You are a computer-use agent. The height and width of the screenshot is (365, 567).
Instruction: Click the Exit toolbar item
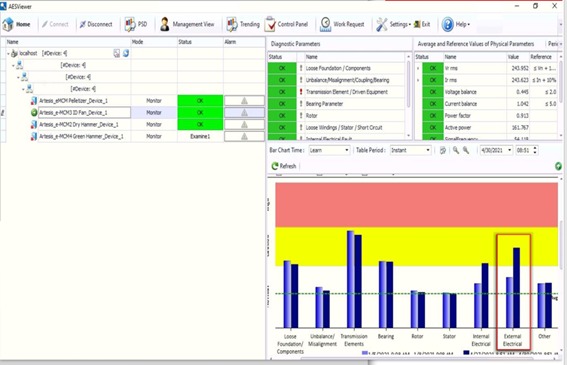[x=422, y=24]
